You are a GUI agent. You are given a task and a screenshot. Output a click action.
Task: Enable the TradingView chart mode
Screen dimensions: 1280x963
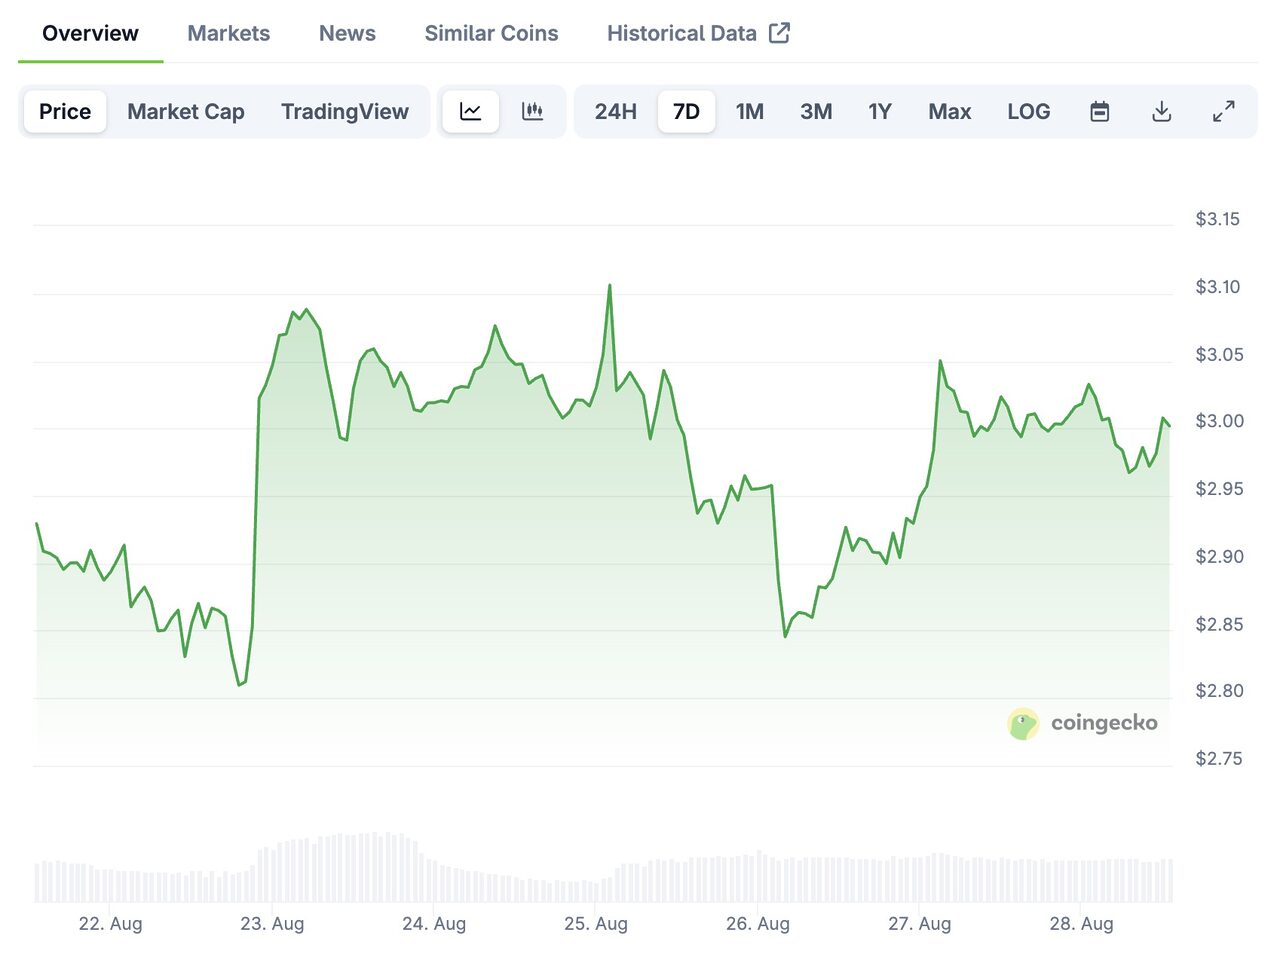[x=345, y=111]
